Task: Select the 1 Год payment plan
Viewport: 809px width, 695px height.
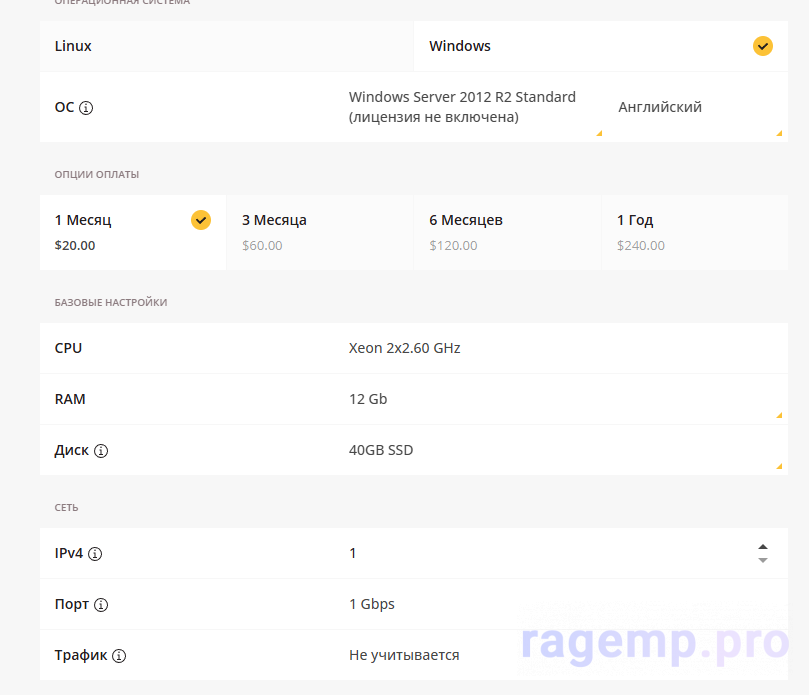Action: (694, 232)
